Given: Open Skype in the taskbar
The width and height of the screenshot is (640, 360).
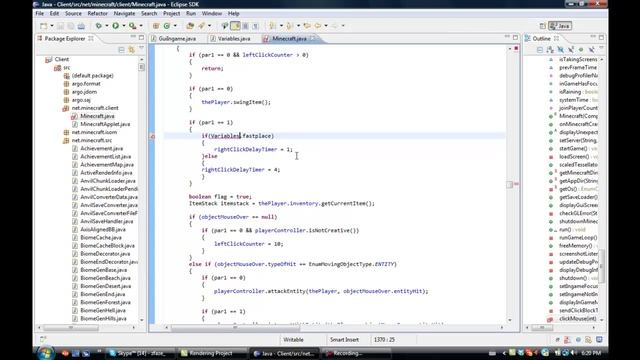Looking at the screenshot, I should (x=139, y=353).
